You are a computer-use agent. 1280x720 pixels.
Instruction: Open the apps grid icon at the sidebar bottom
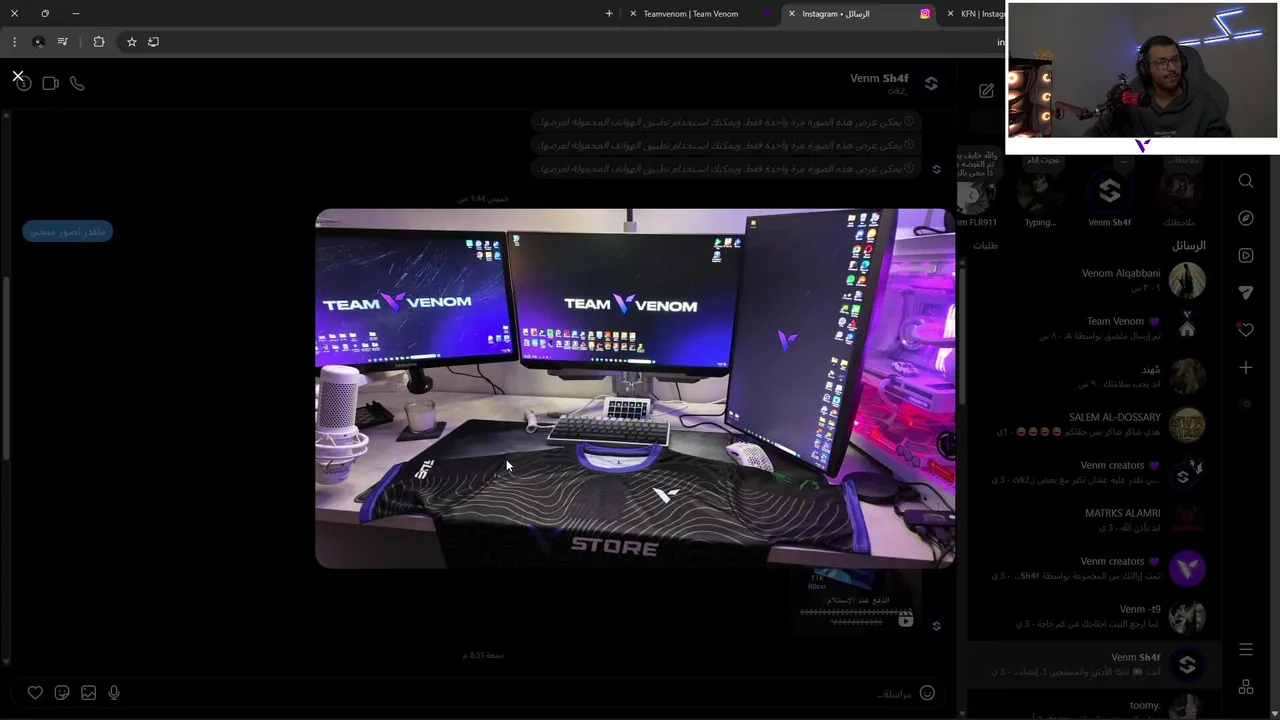pos(1246,687)
